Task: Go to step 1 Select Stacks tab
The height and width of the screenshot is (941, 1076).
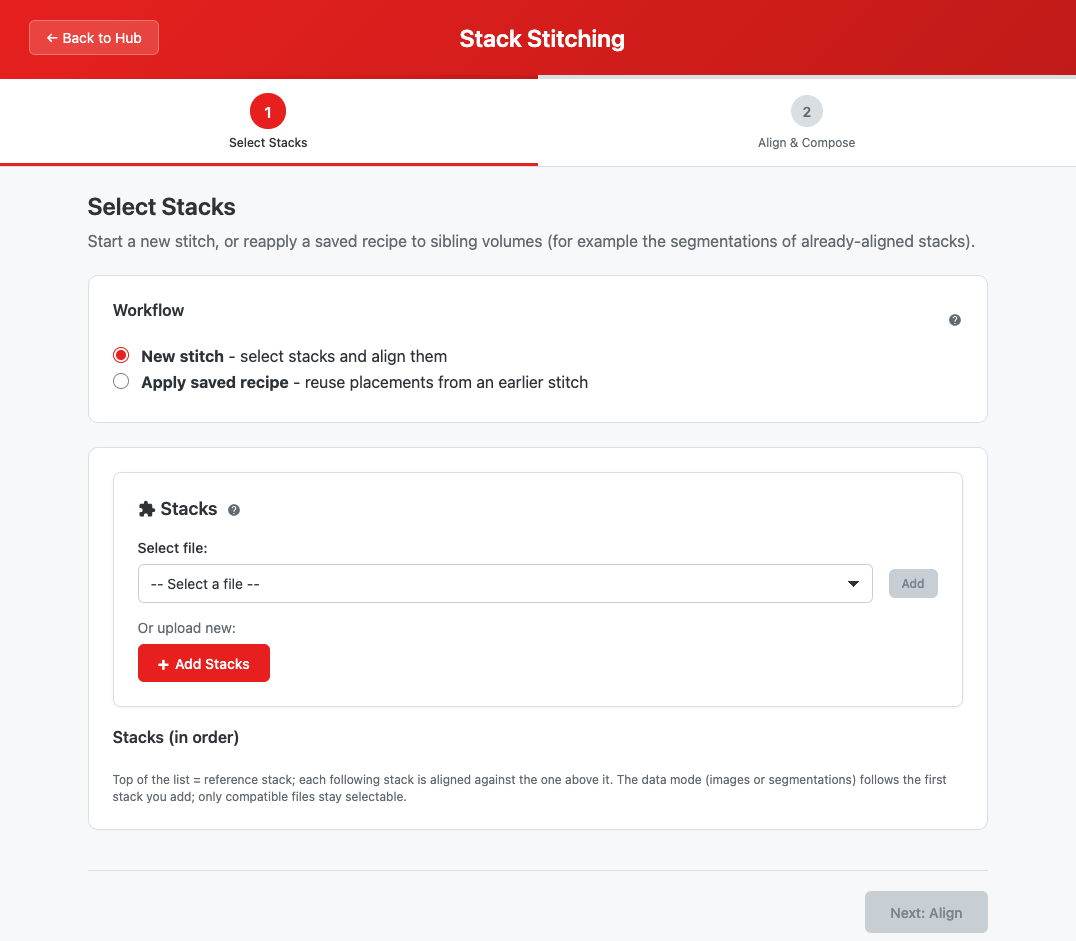Action: (x=268, y=122)
